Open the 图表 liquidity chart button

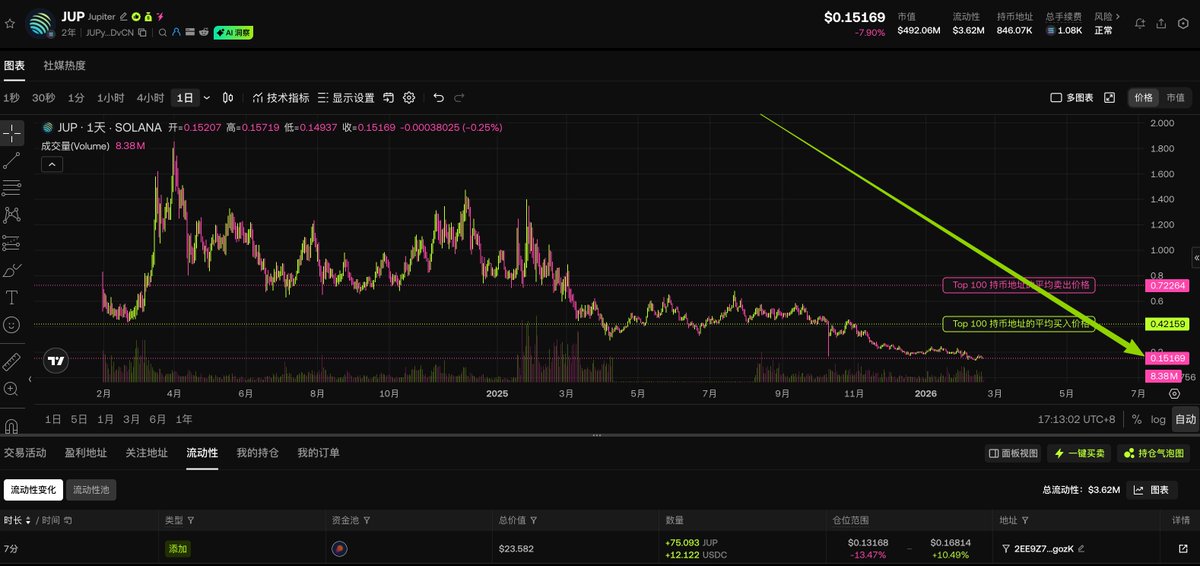click(1152, 490)
